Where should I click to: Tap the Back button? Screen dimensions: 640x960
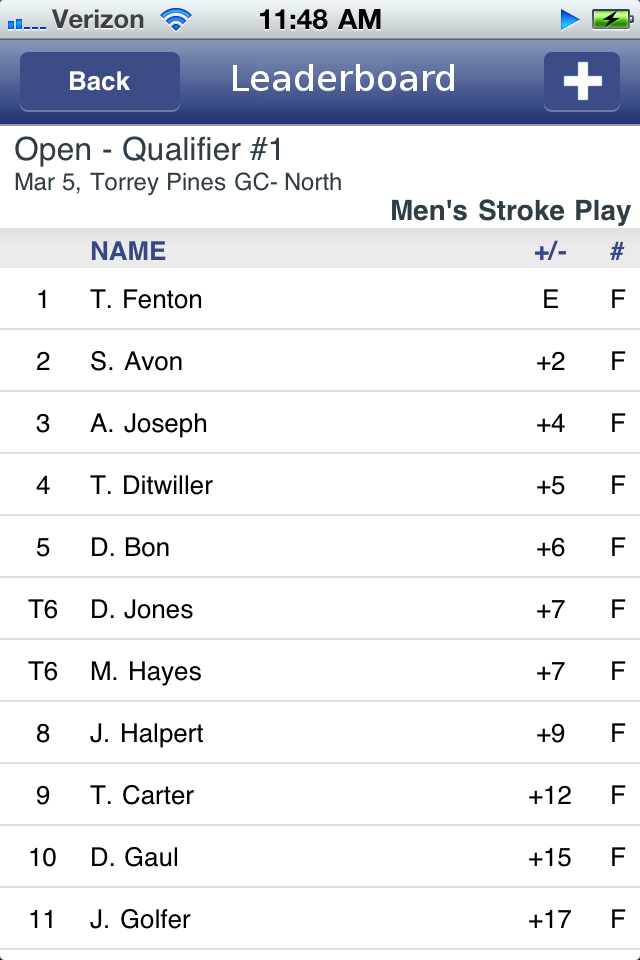click(x=100, y=81)
